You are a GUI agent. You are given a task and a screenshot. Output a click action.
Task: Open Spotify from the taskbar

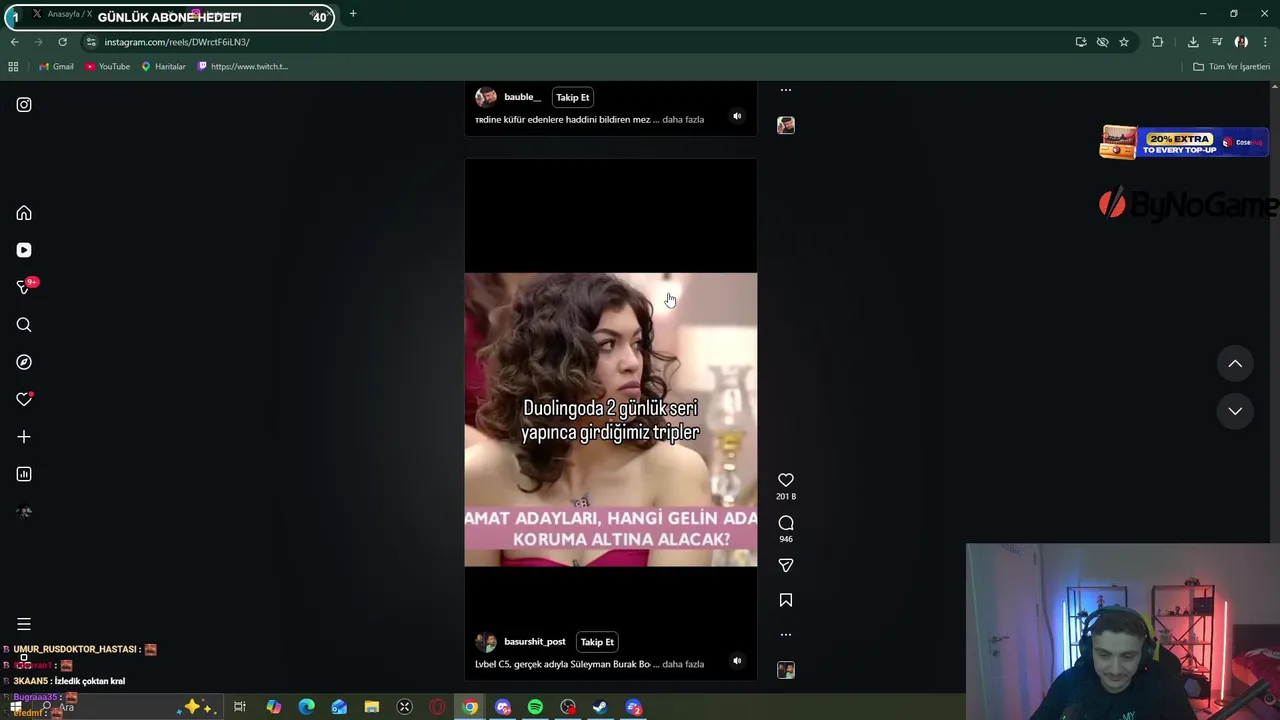(535, 707)
